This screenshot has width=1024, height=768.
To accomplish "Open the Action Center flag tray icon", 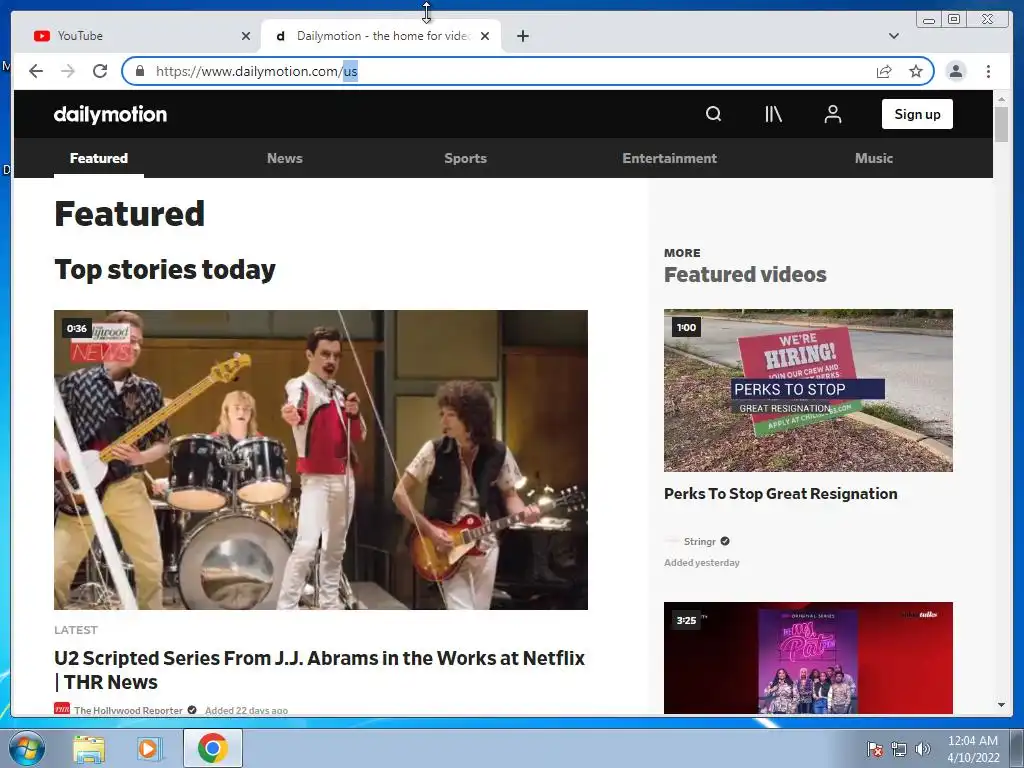I will [875, 749].
